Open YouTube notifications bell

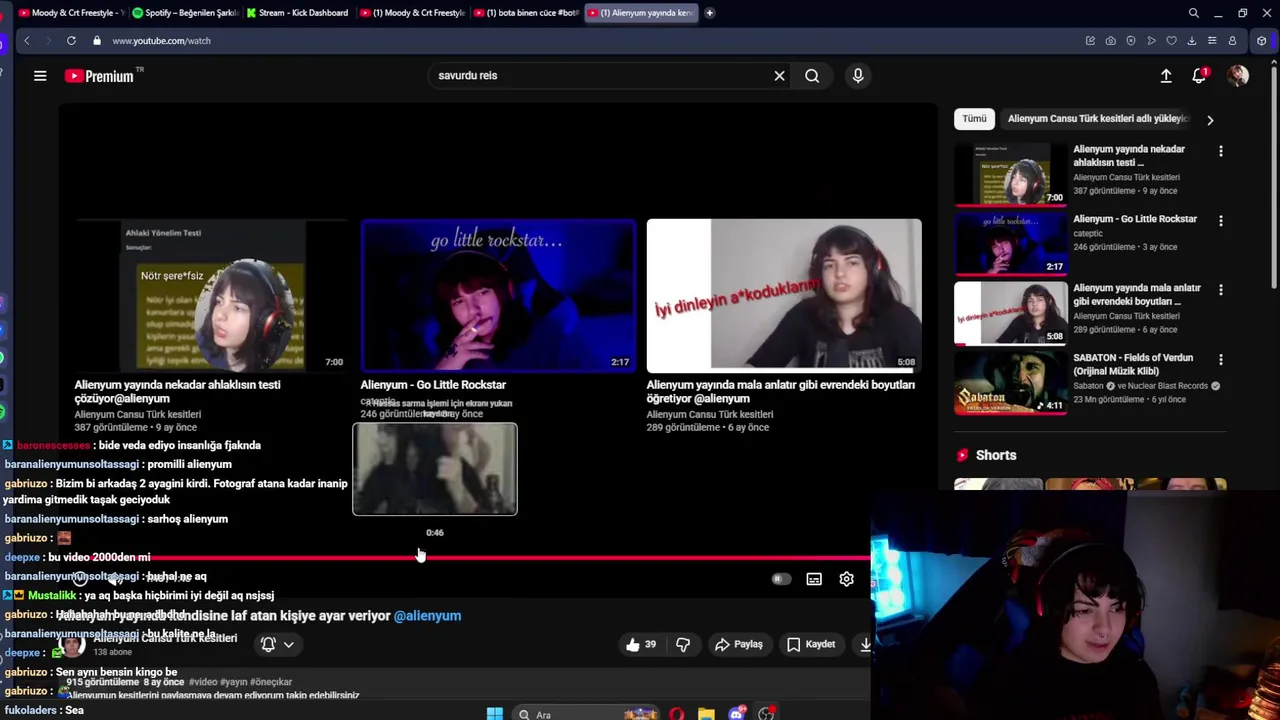click(1200, 76)
